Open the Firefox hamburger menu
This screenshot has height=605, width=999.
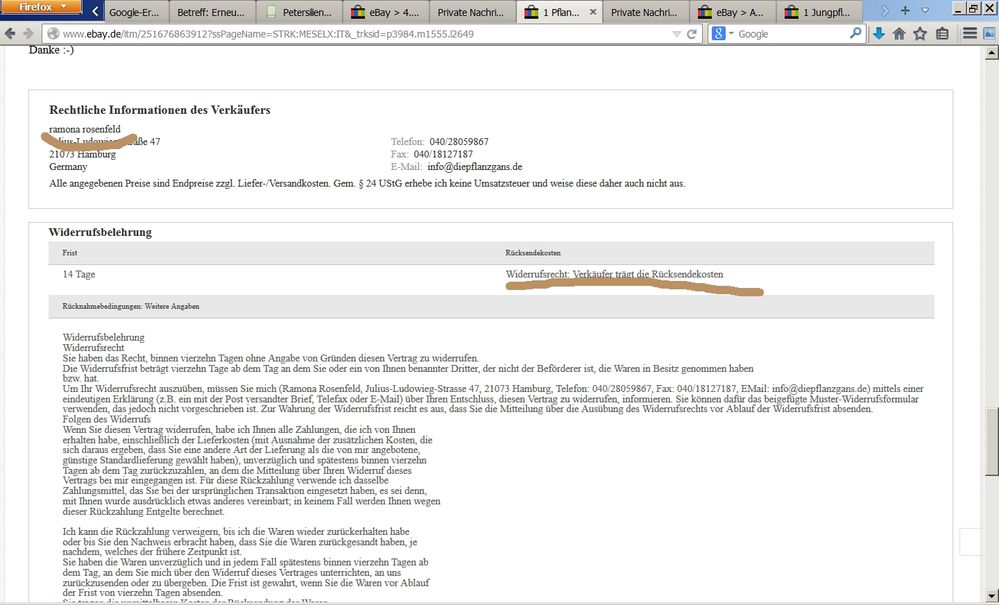[970, 34]
